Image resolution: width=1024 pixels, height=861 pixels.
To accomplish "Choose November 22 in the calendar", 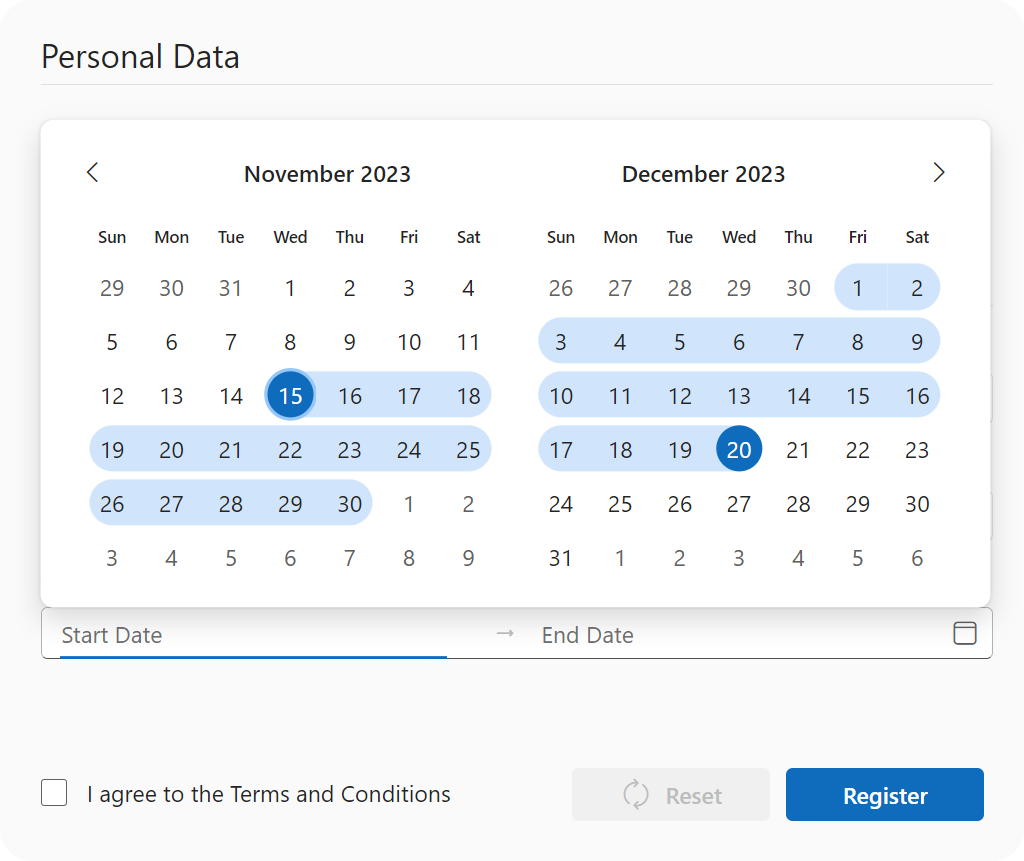I will [290, 449].
